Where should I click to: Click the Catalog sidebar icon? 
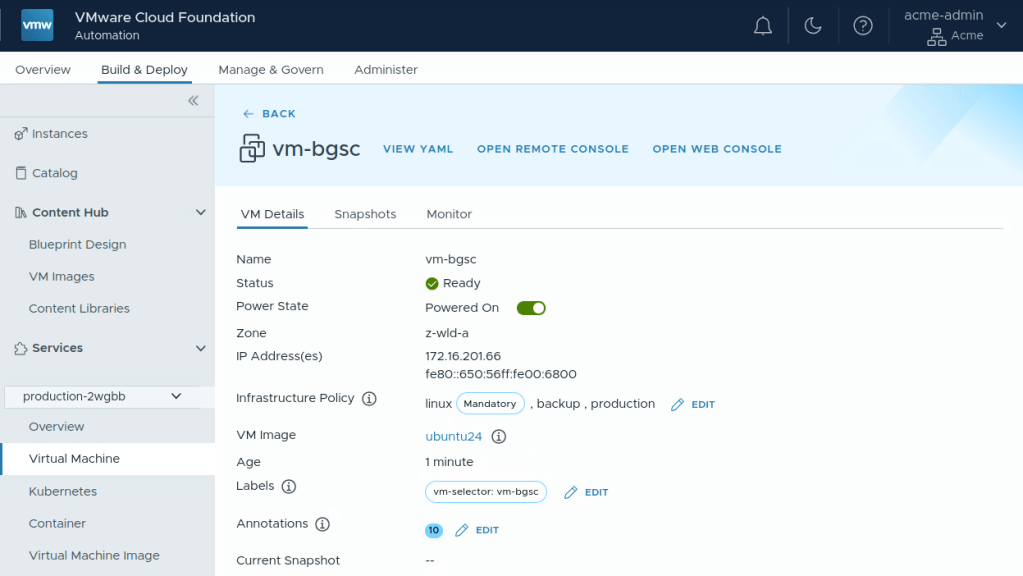[21, 173]
